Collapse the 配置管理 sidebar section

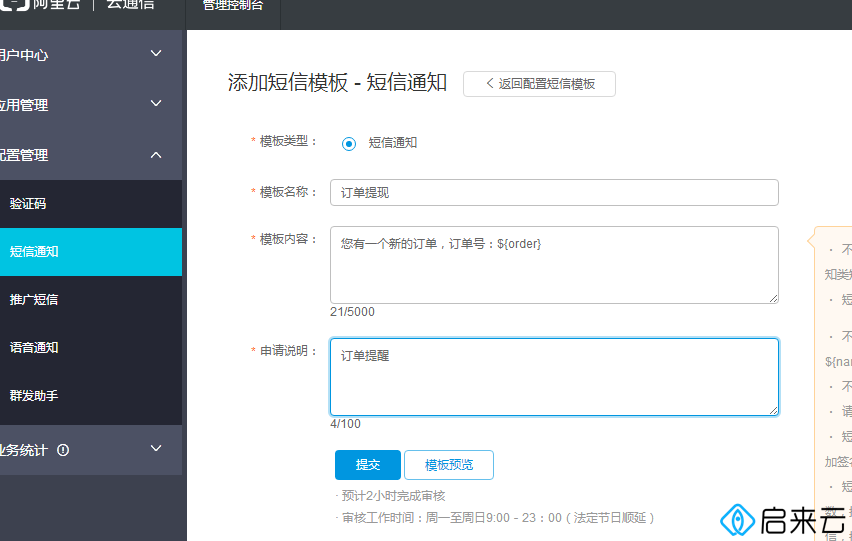click(x=156, y=154)
